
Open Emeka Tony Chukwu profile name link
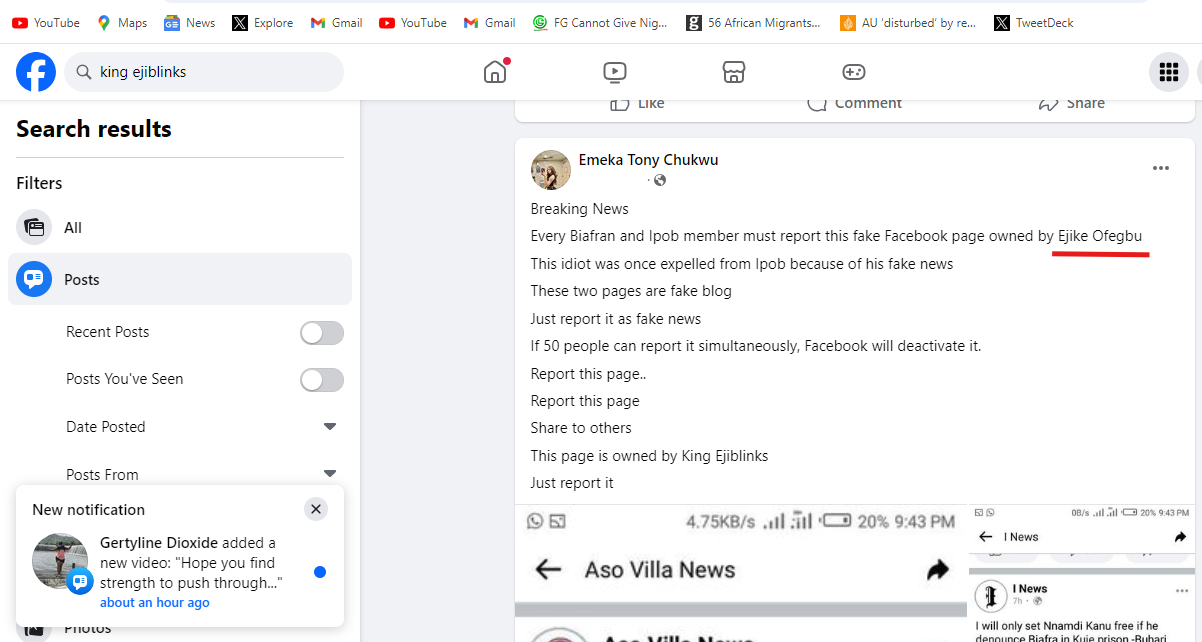648,160
